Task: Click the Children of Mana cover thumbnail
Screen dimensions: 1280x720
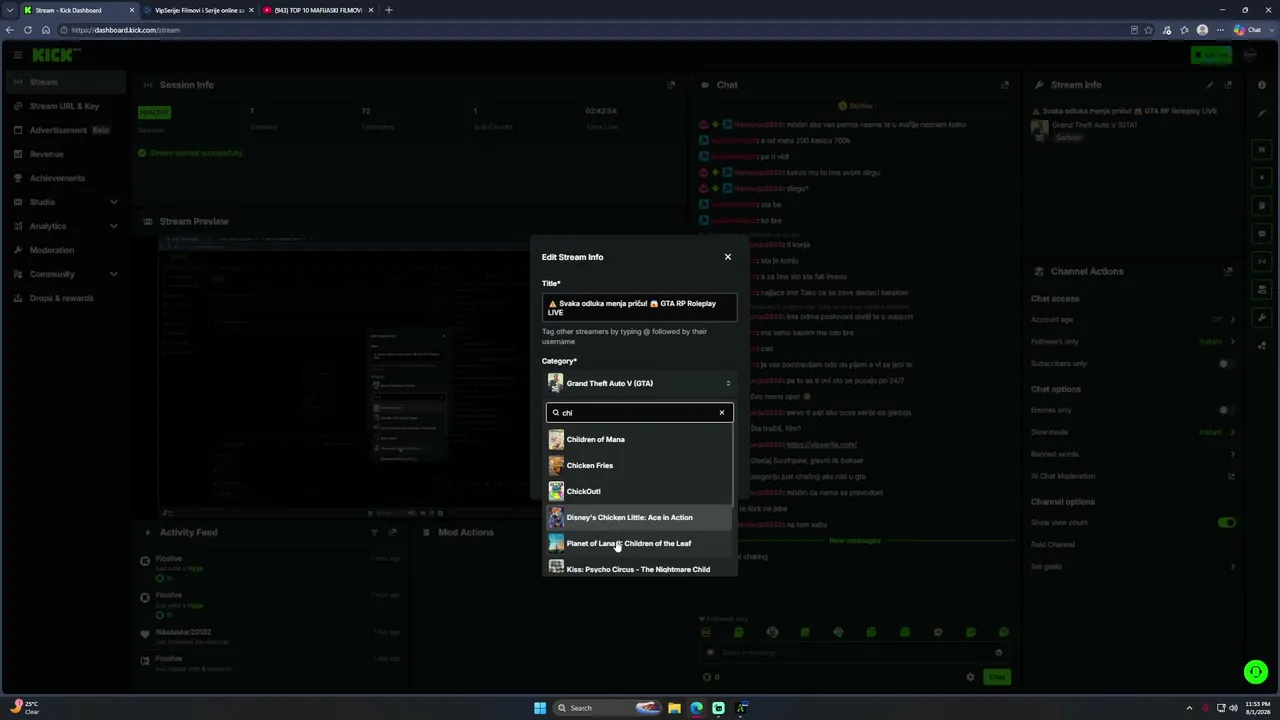Action: pyautogui.click(x=556, y=439)
